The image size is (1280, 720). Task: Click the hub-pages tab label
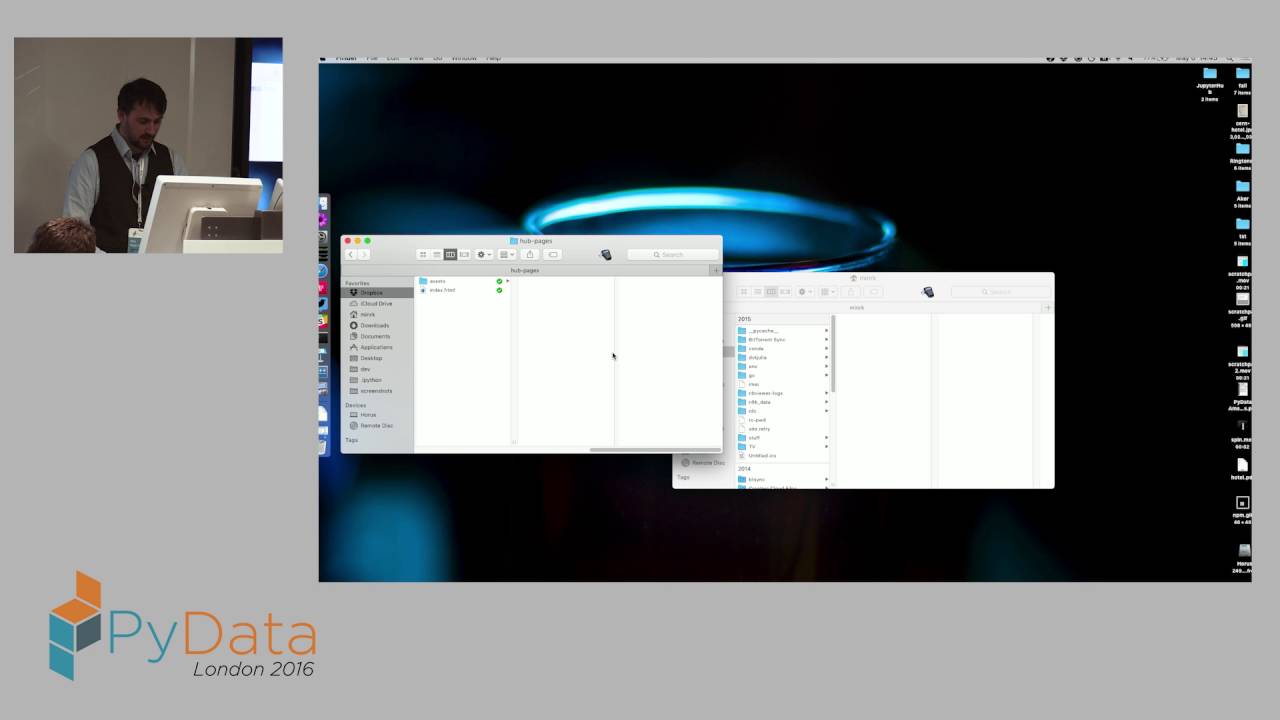(525, 270)
